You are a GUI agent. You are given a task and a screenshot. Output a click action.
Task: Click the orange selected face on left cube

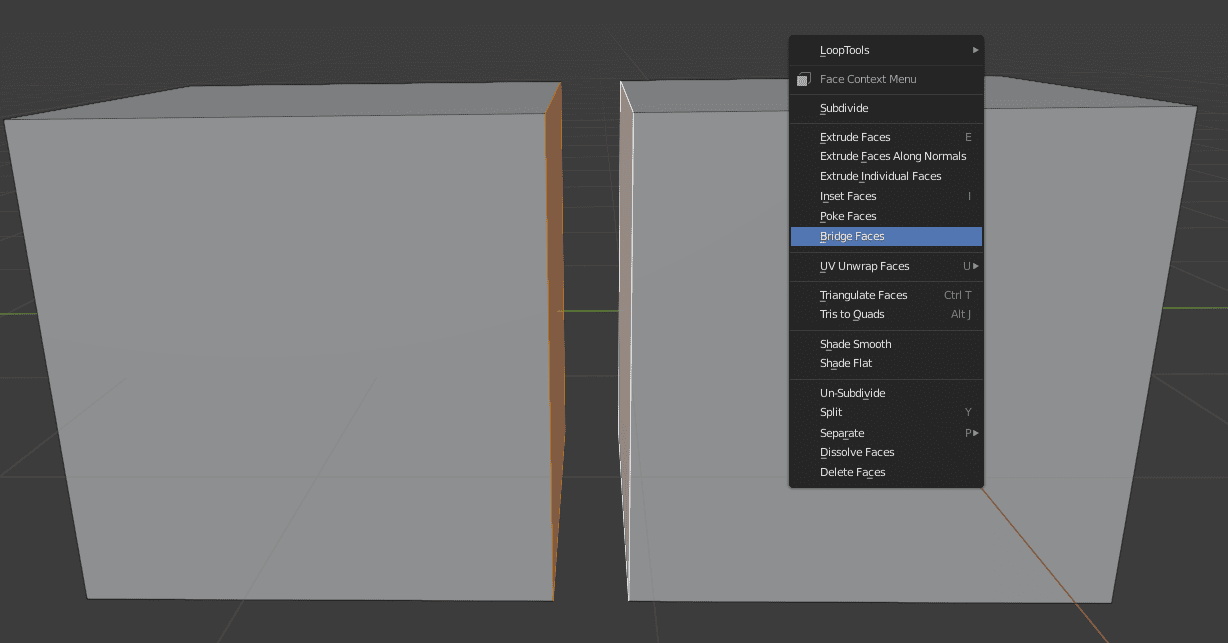coord(556,340)
